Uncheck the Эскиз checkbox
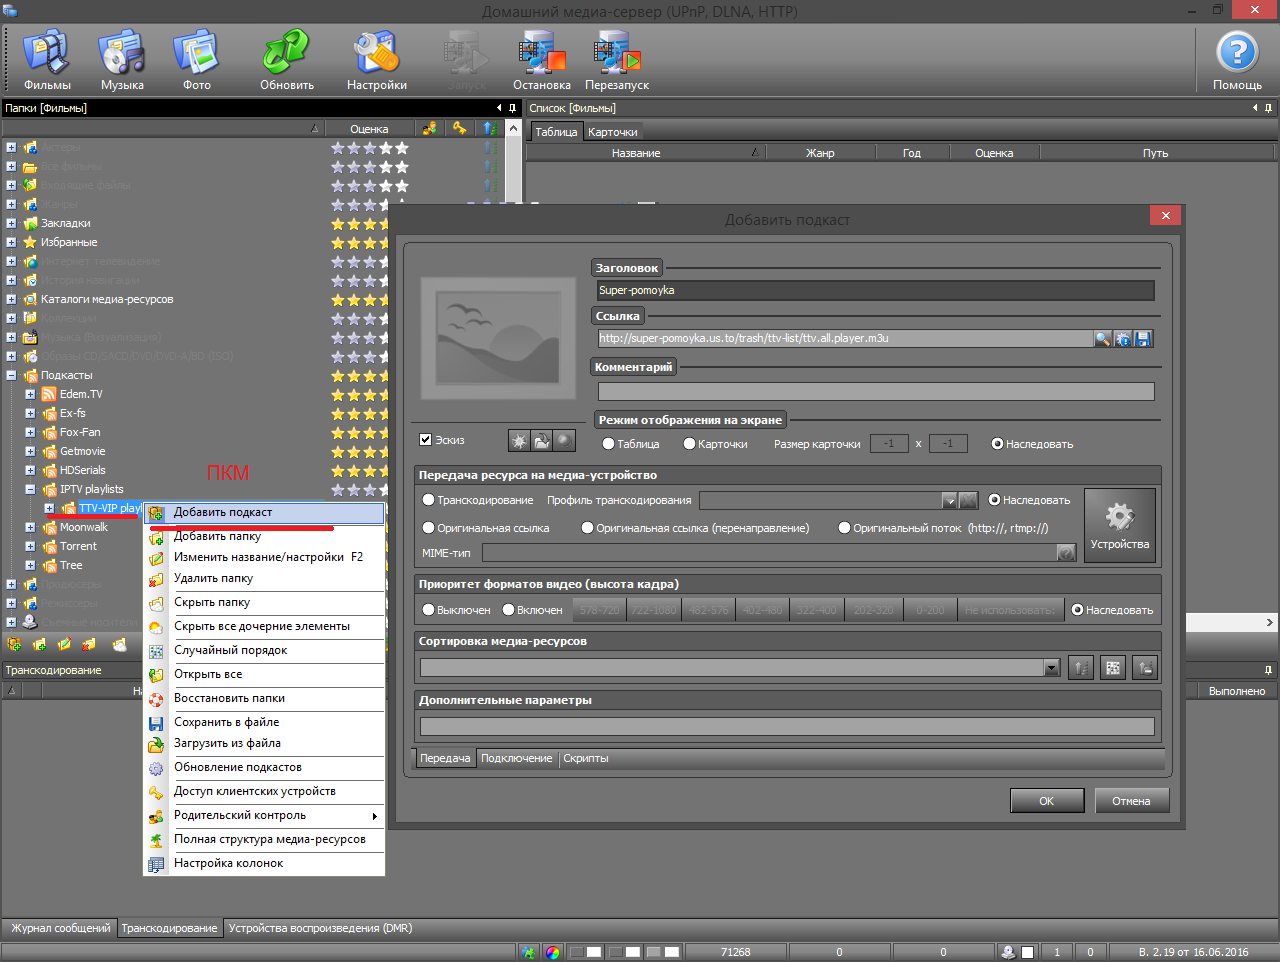 click(426, 440)
